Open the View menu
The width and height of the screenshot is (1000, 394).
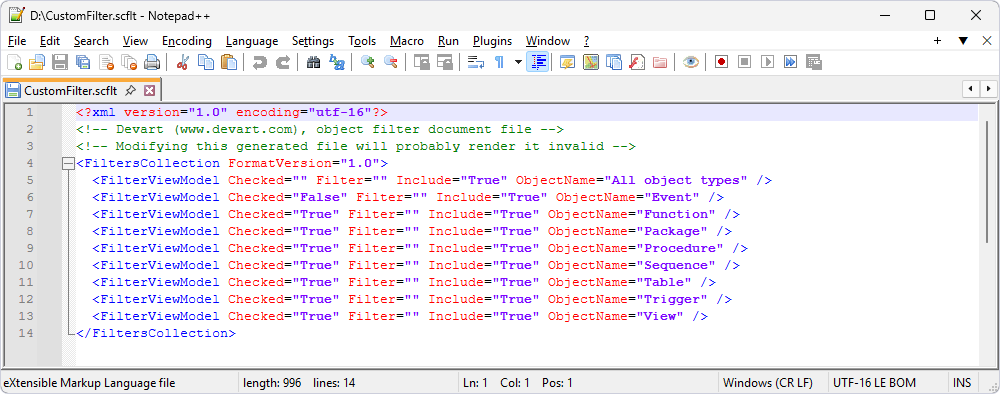tap(135, 41)
